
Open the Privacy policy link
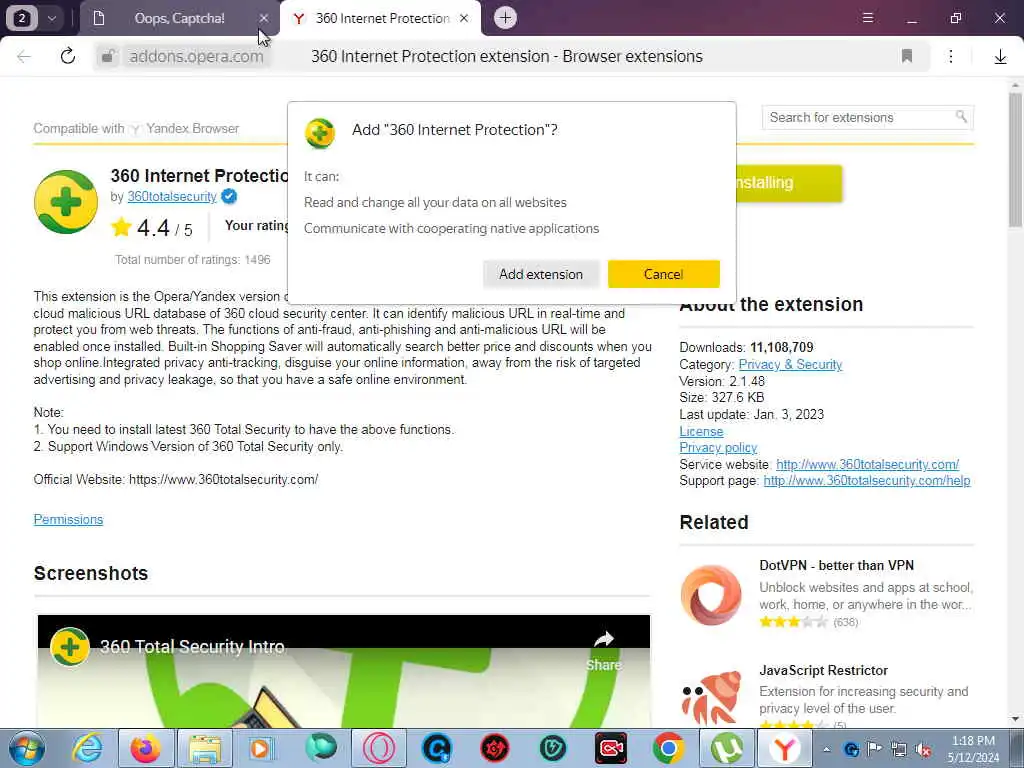click(x=718, y=447)
